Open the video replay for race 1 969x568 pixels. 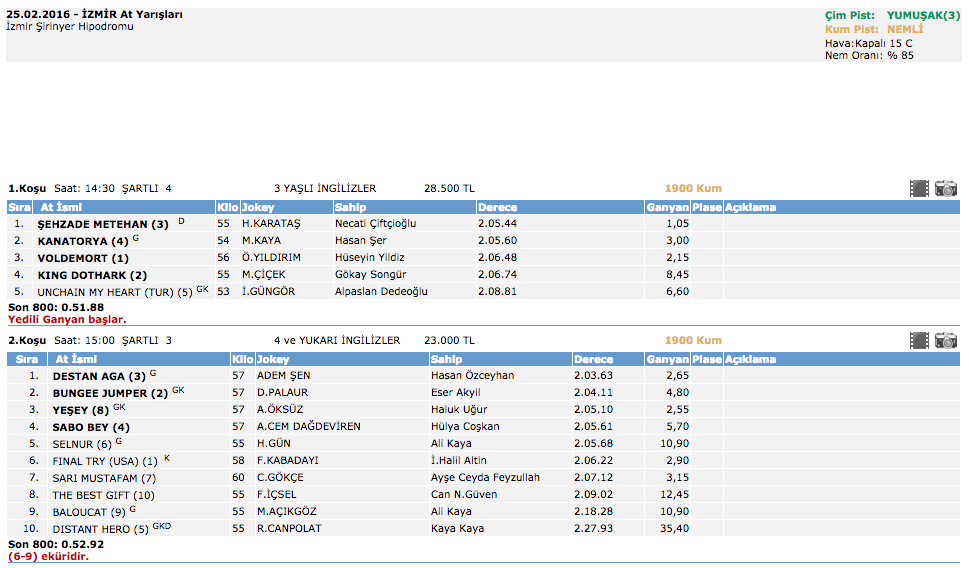point(919,188)
